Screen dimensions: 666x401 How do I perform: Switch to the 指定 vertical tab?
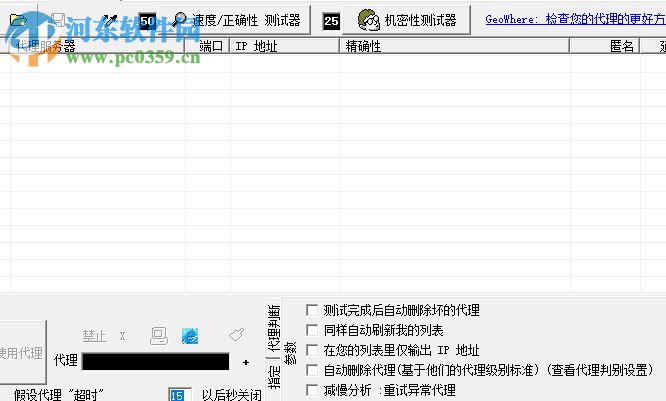(274, 378)
